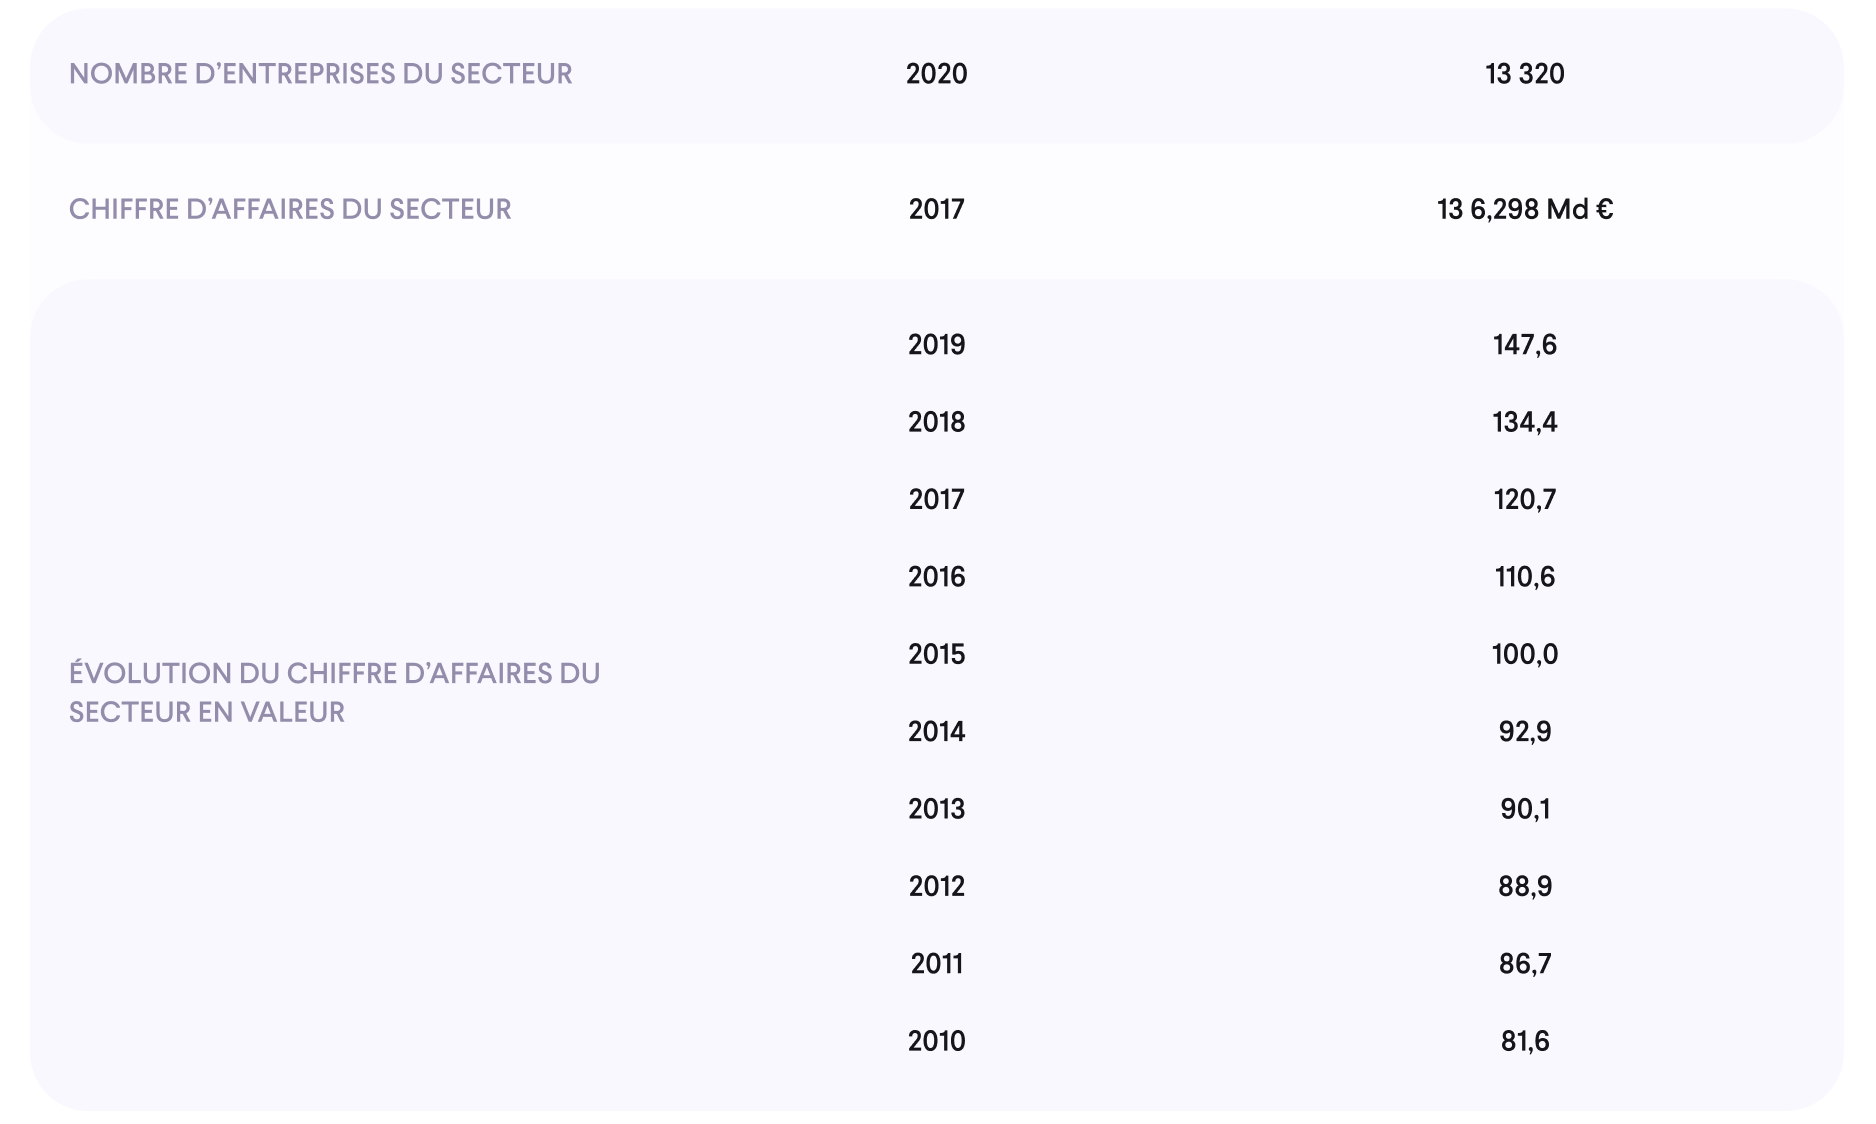Select the 13 320 companies value
Image resolution: width=1876 pixels, height=1124 pixels.
[1525, 74]
